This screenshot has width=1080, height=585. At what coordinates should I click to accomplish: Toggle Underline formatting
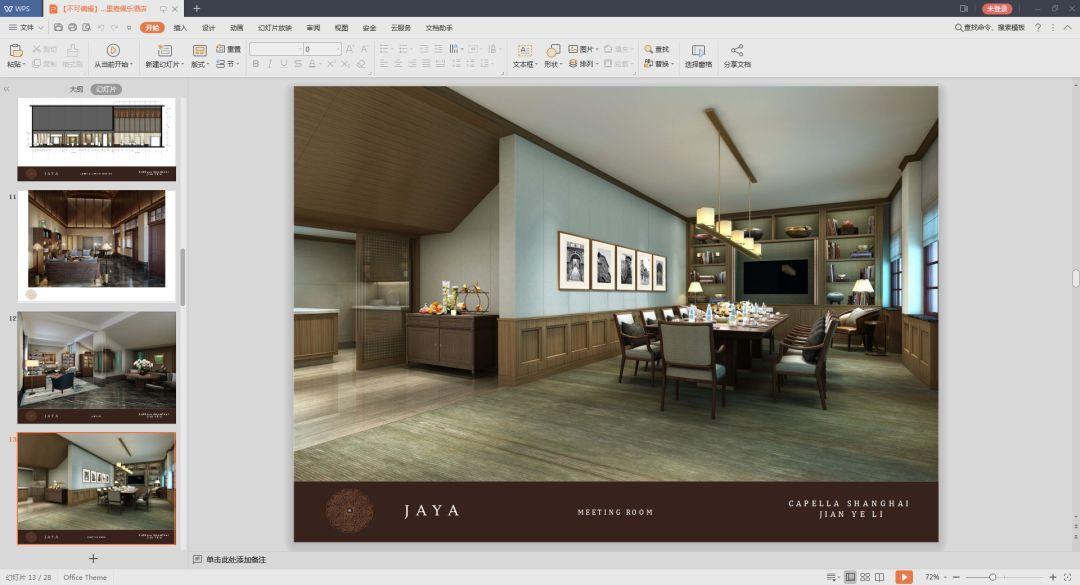coord(284,63)
